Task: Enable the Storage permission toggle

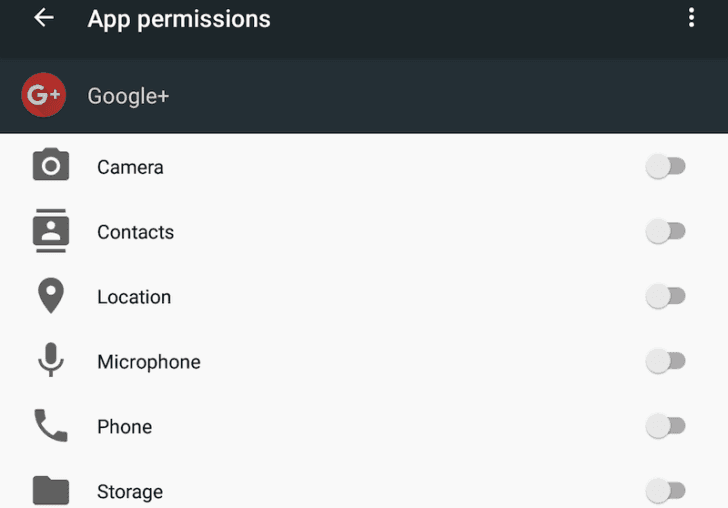Action: 666,491
